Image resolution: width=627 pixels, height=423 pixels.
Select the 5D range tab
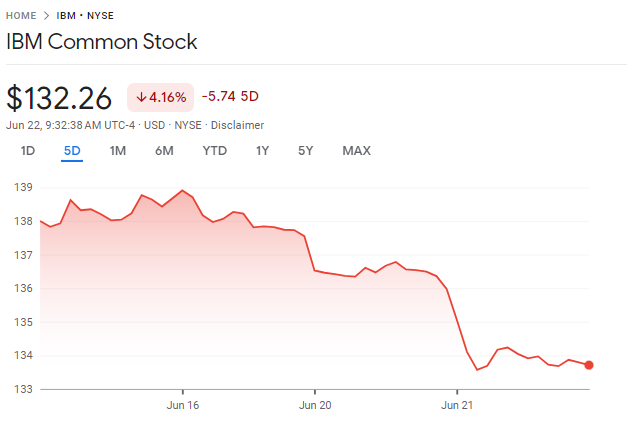72,151
